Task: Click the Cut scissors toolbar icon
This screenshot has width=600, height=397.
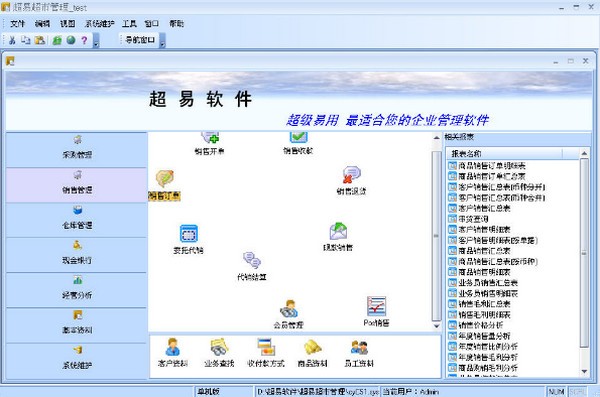Action: pyautogui.click(x=12, y=40)
